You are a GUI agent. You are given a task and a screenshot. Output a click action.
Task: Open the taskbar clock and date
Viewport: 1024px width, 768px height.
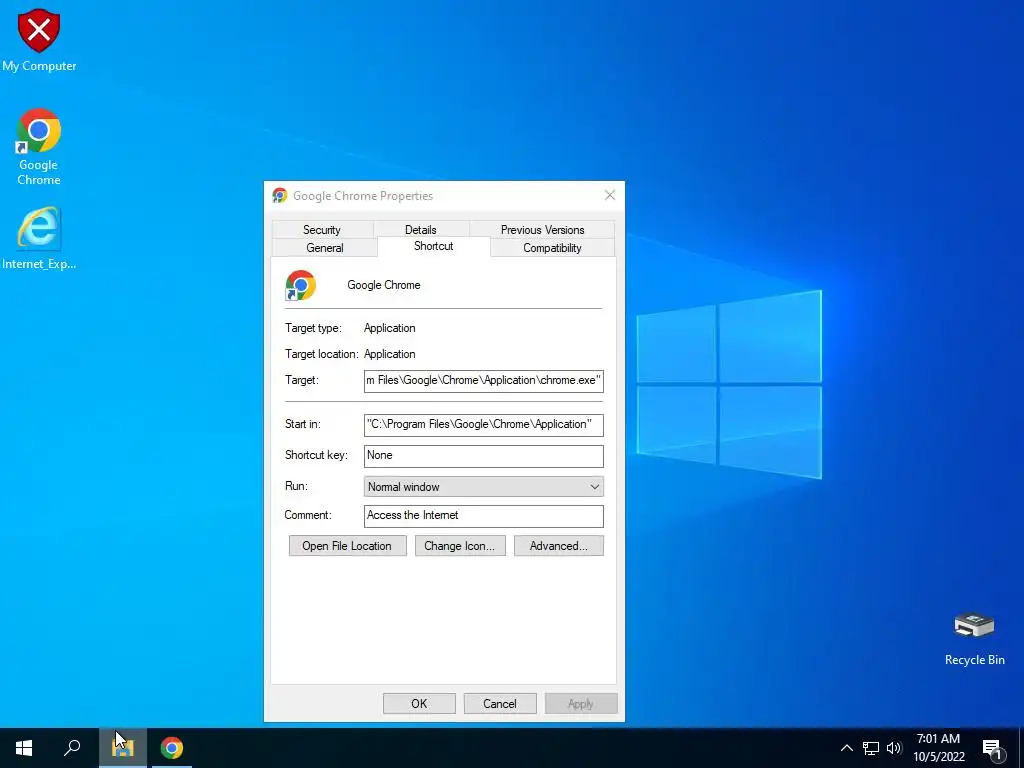coord(938,748)
